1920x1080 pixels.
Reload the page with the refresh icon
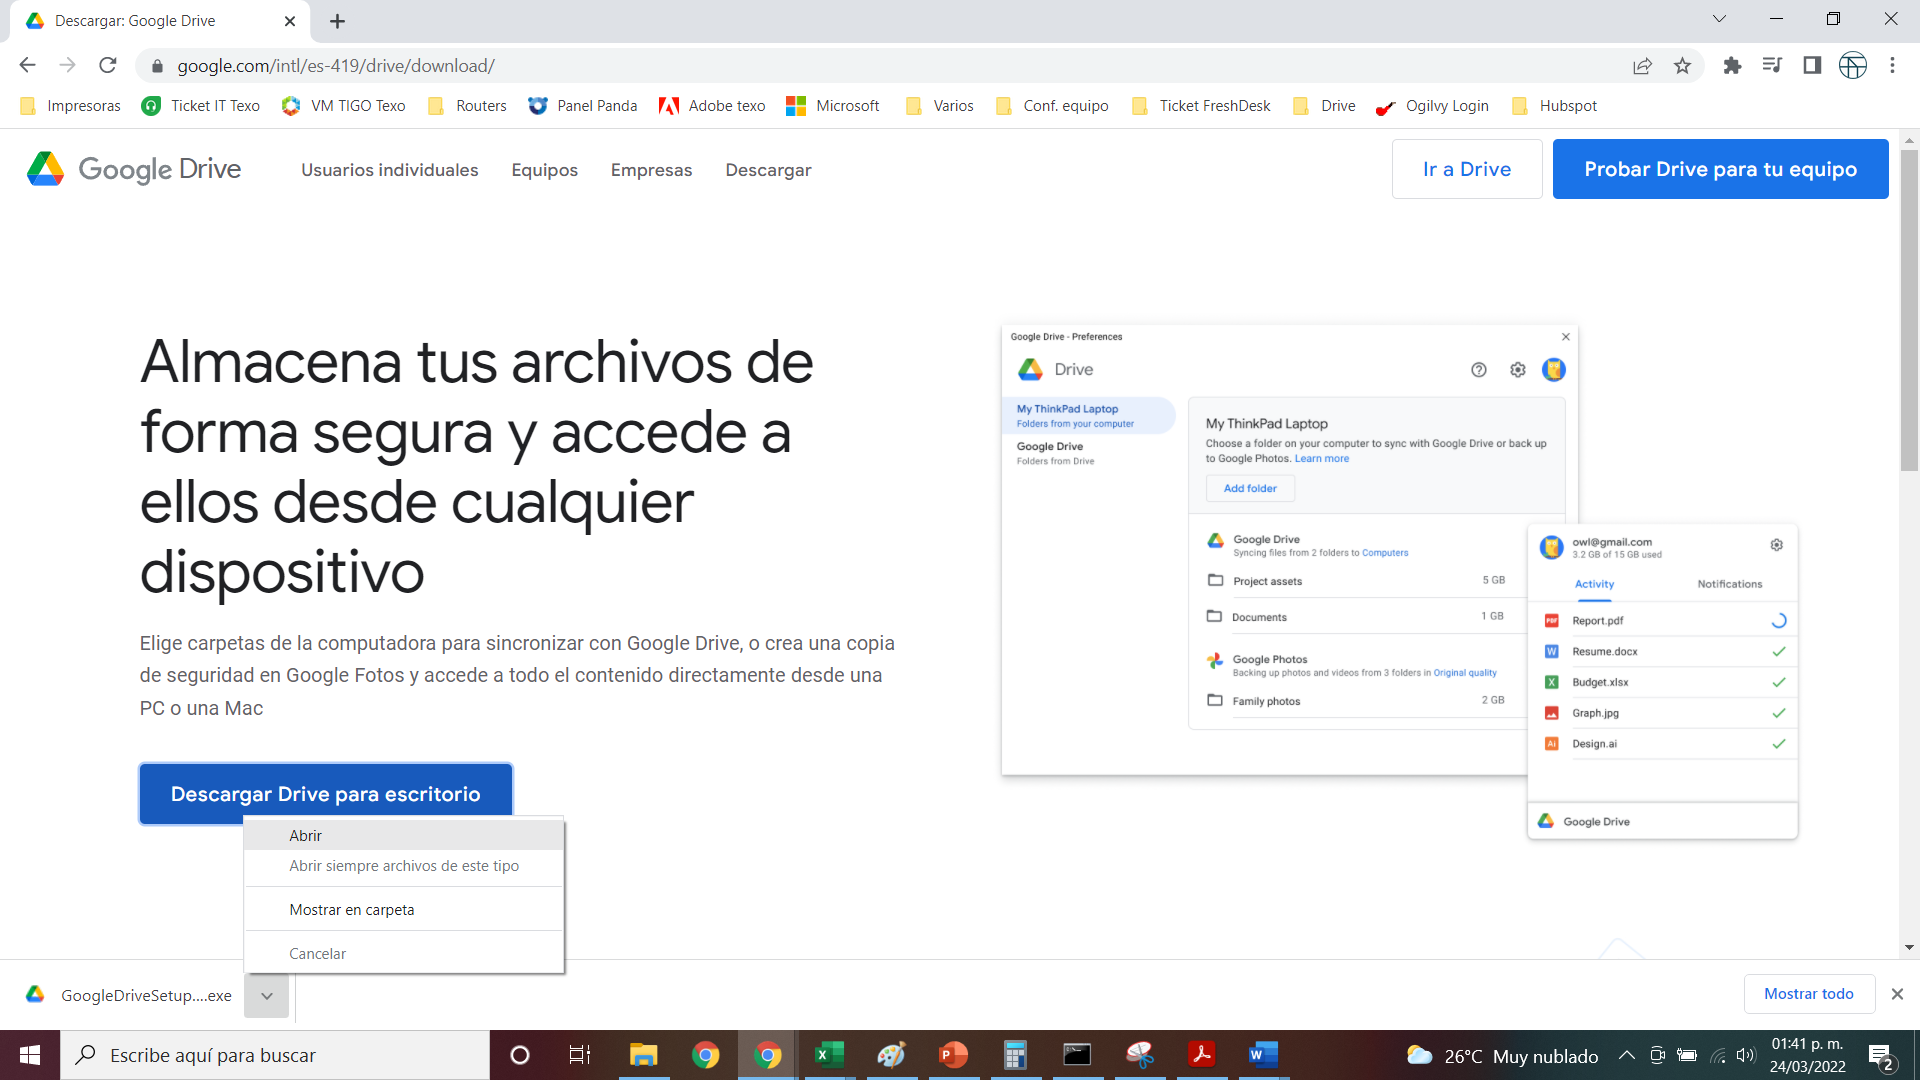(x=108, y=66)
